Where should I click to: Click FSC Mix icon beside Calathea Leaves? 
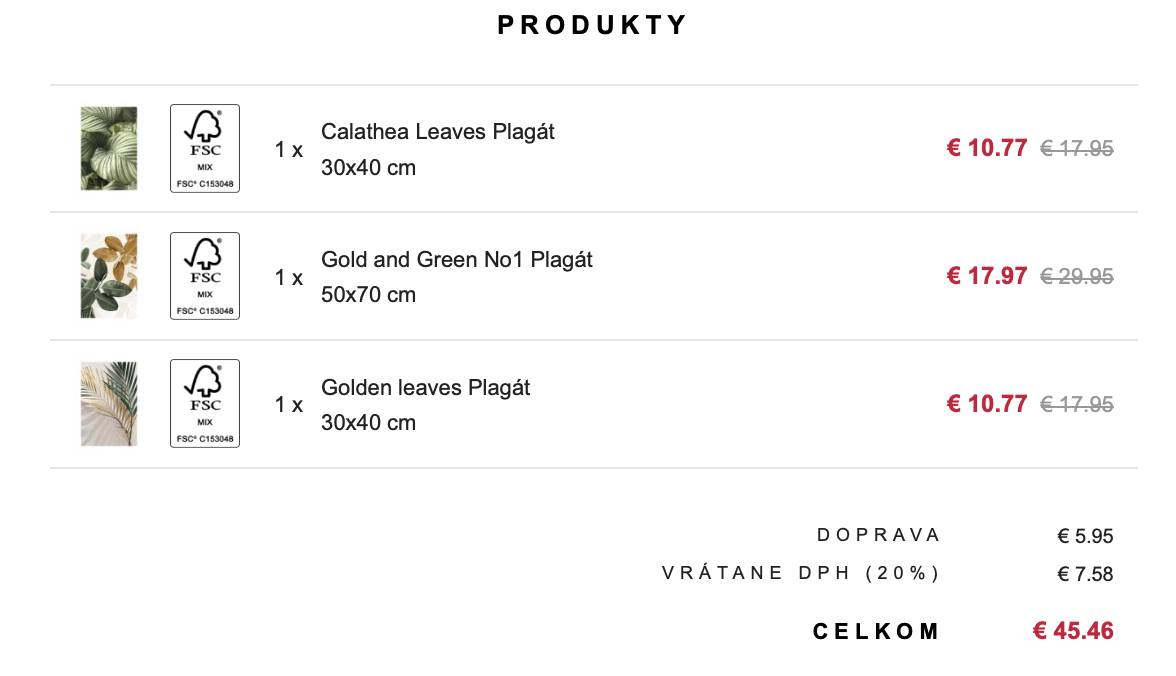(x=205, y=148)
